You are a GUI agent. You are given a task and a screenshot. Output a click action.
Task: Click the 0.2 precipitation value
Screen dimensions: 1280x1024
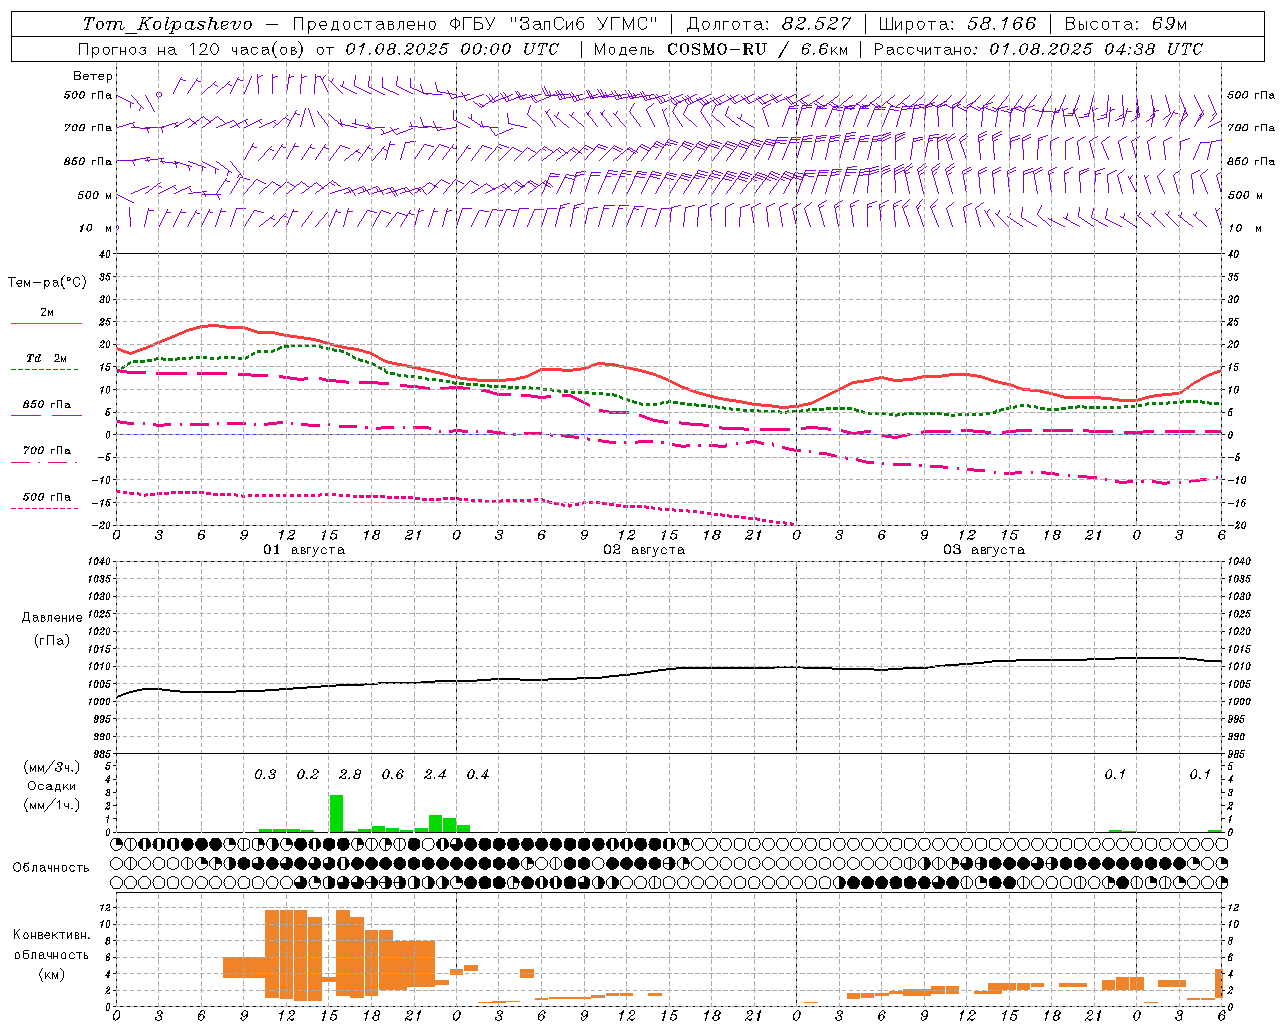(308, 775)
